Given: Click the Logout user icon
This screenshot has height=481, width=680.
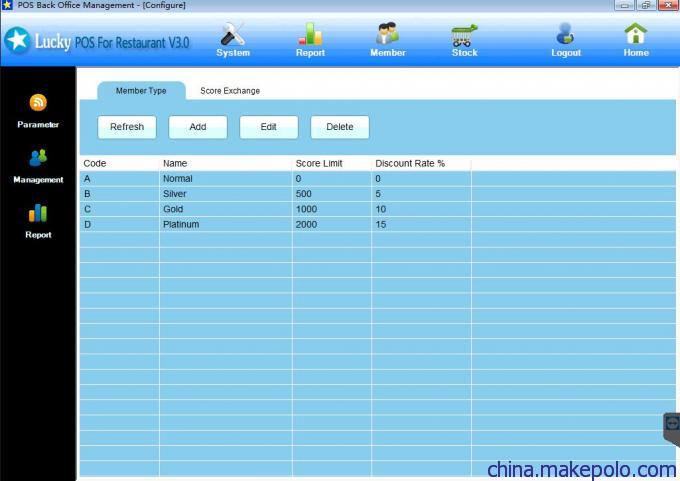Looking at the screenshot, I should pos(566,34).
